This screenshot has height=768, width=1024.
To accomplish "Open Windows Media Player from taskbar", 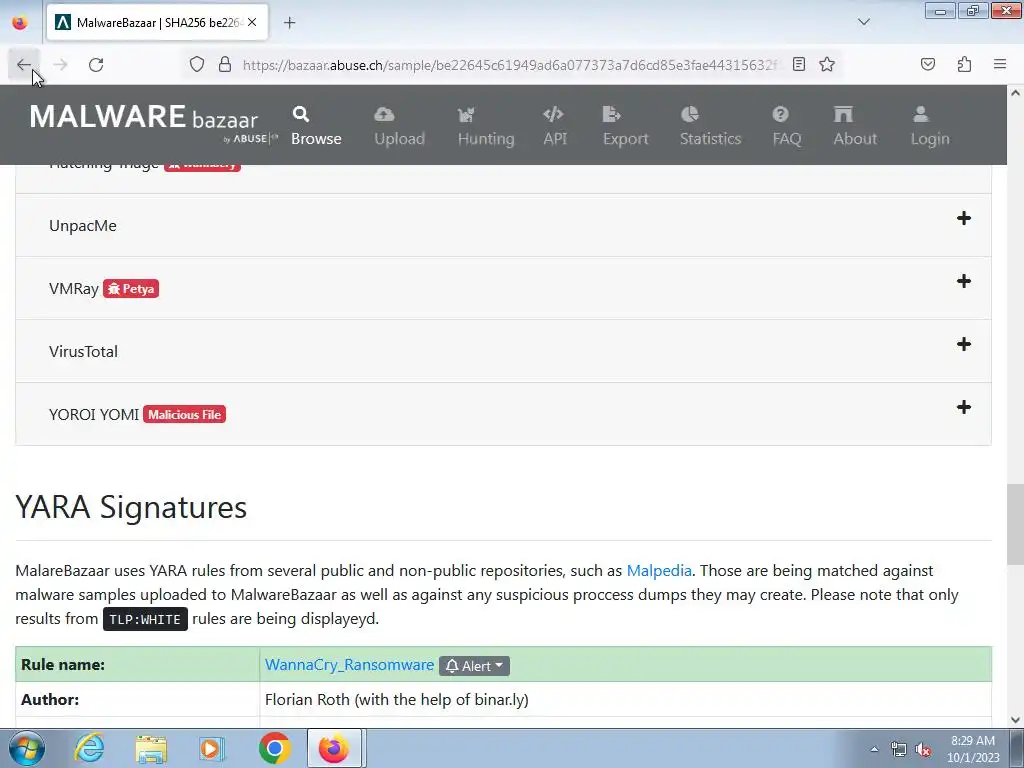I will (x=212, y=748).
